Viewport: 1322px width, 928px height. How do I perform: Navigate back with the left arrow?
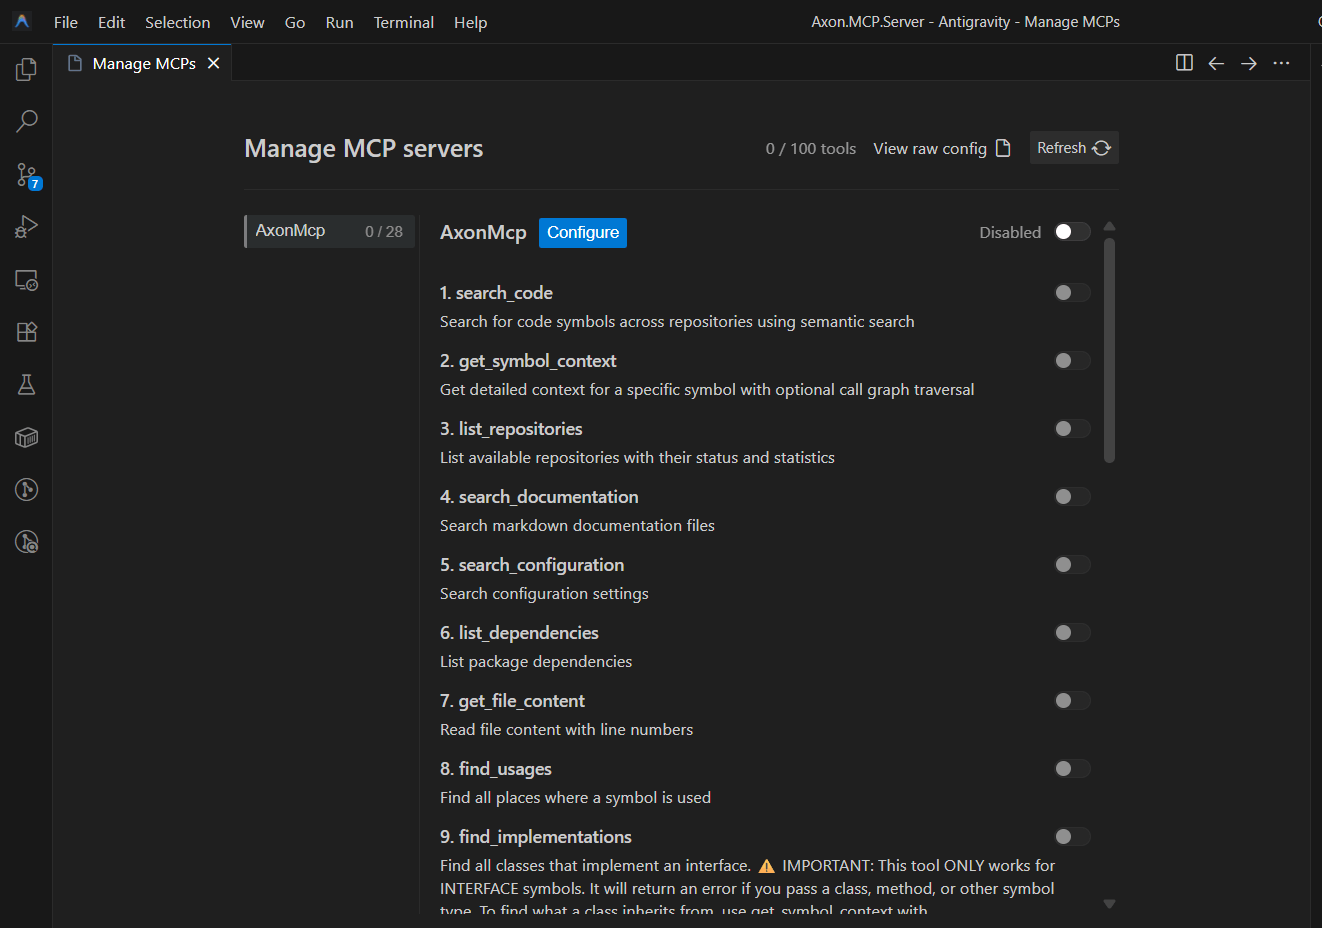1216,63
